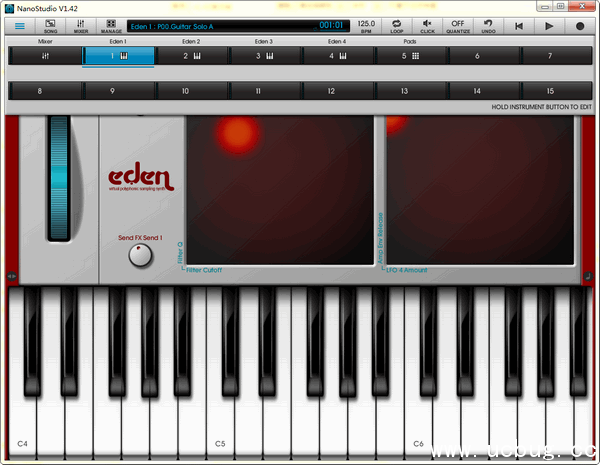Screen dimensions: 600x465
Task: Open the Song editor
Action: coord(50,25)
